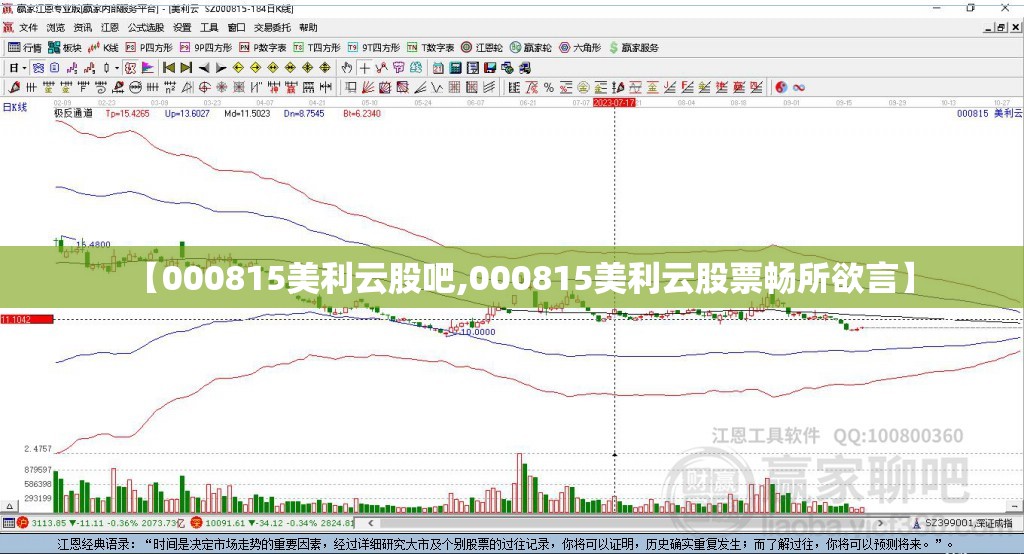Open the 帮助 menu
1024x554 pixels.
[x=308, y=27]
